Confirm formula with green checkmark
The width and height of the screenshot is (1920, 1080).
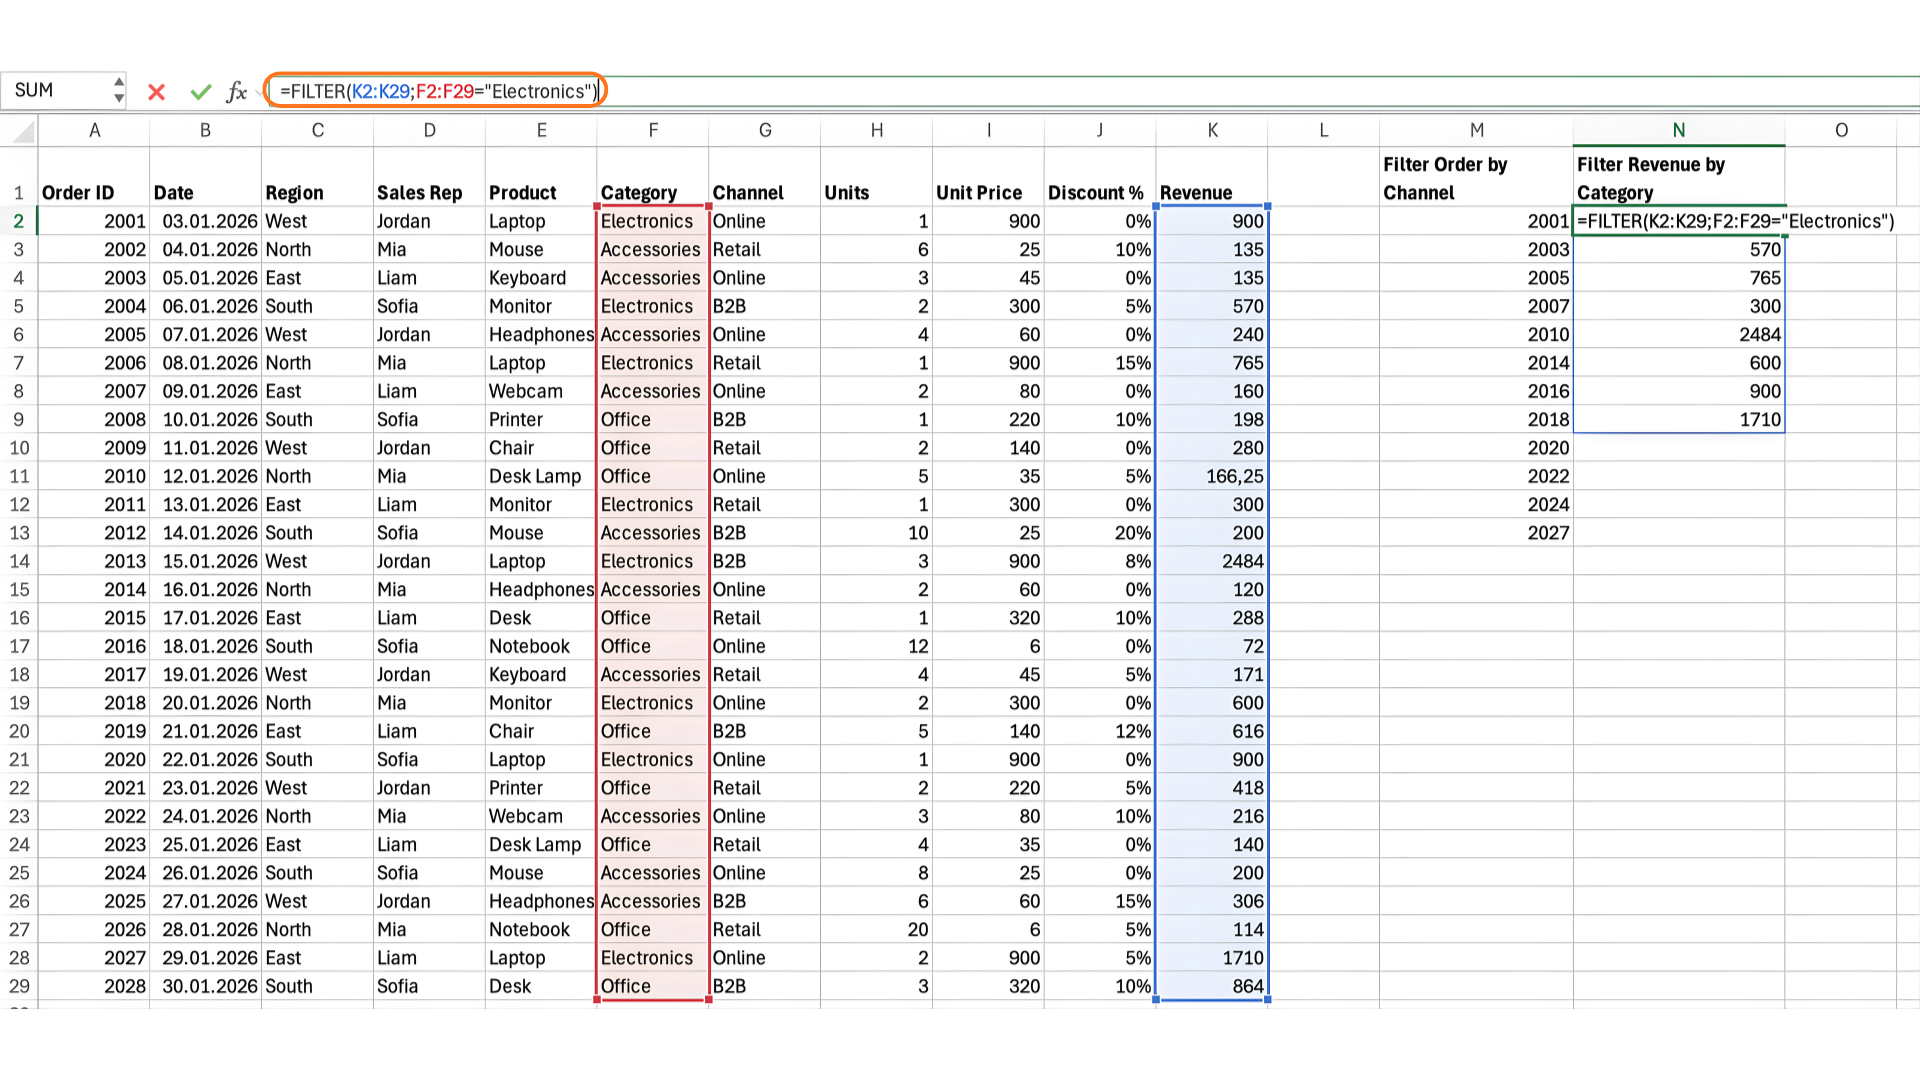201,92
